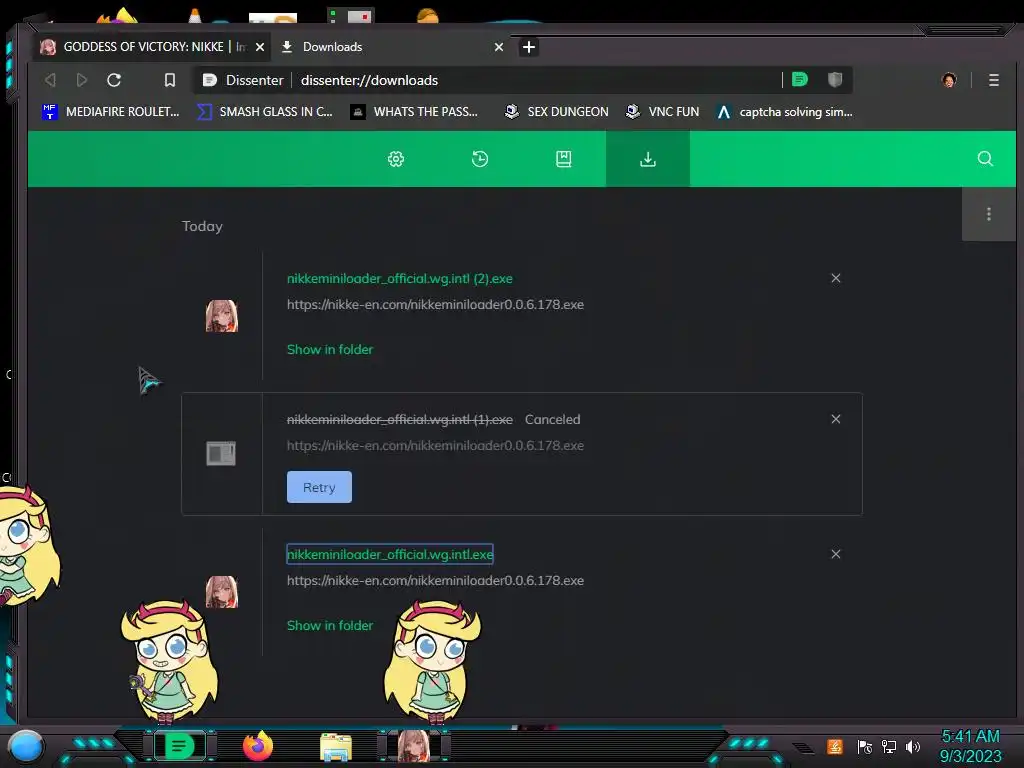Screen dimensions: 1024x768
Task: Search downloads with magnifier icon
Action: click(x=985, y=159)
